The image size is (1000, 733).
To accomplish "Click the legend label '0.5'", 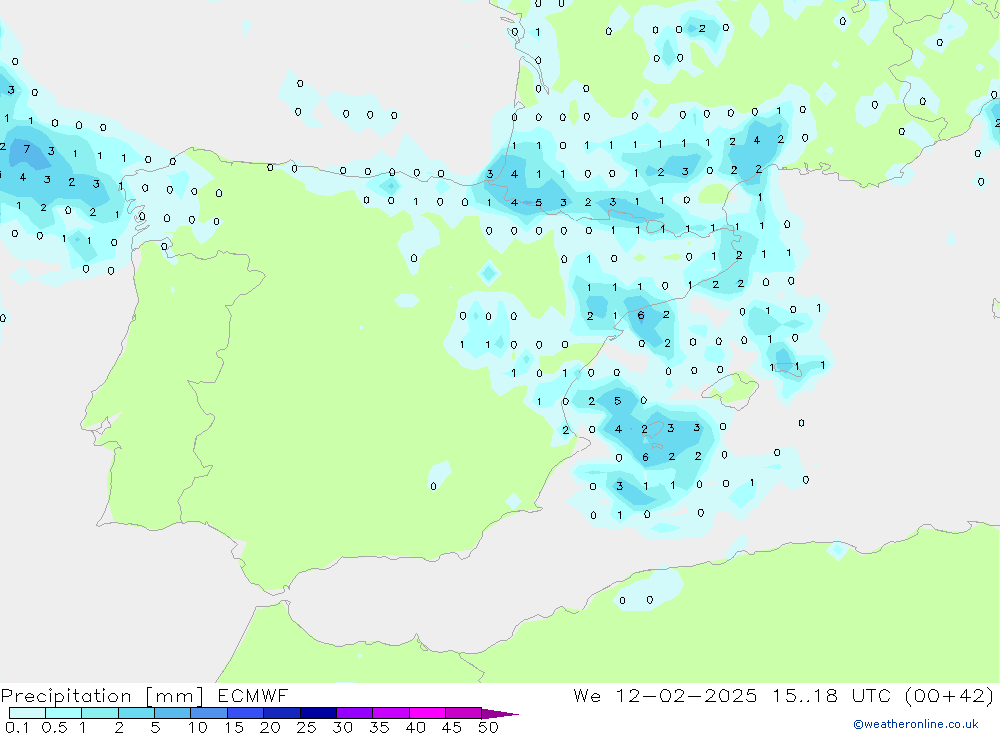I will point(54,727).
